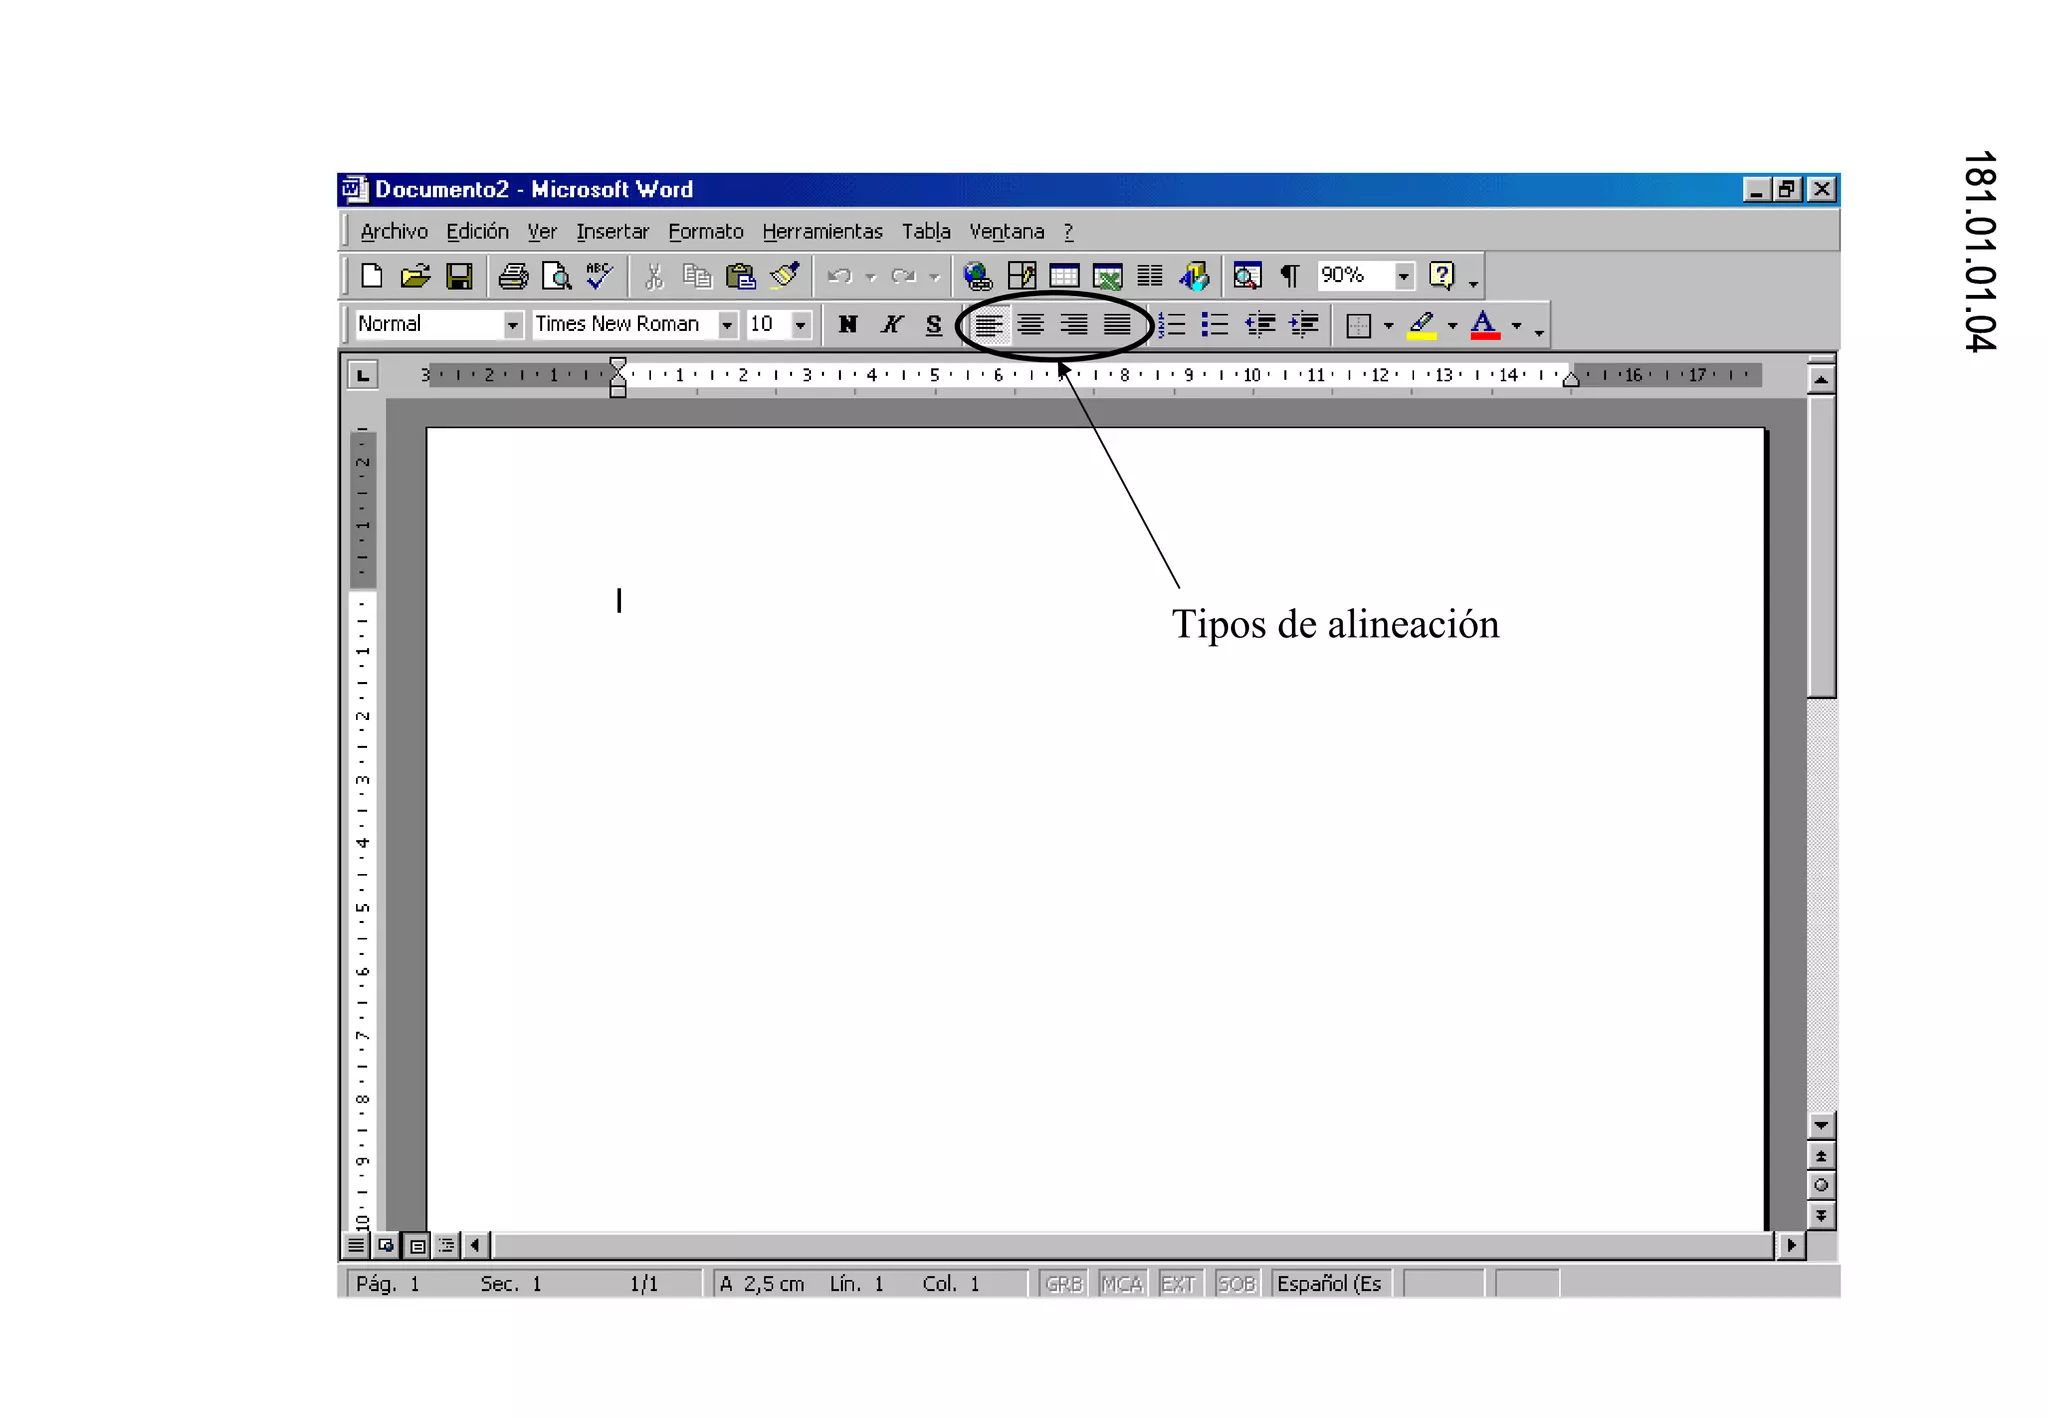The image size is (2048, 1418).
Task: Click the Spelling and Grammar check icon
Action: pyautogui.click(x=600, y=276)
